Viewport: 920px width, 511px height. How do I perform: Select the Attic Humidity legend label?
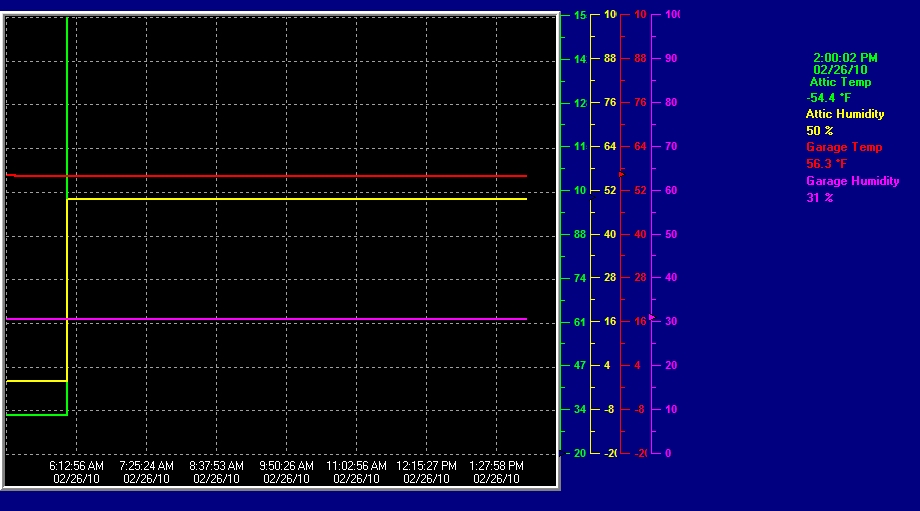point(845,114)
